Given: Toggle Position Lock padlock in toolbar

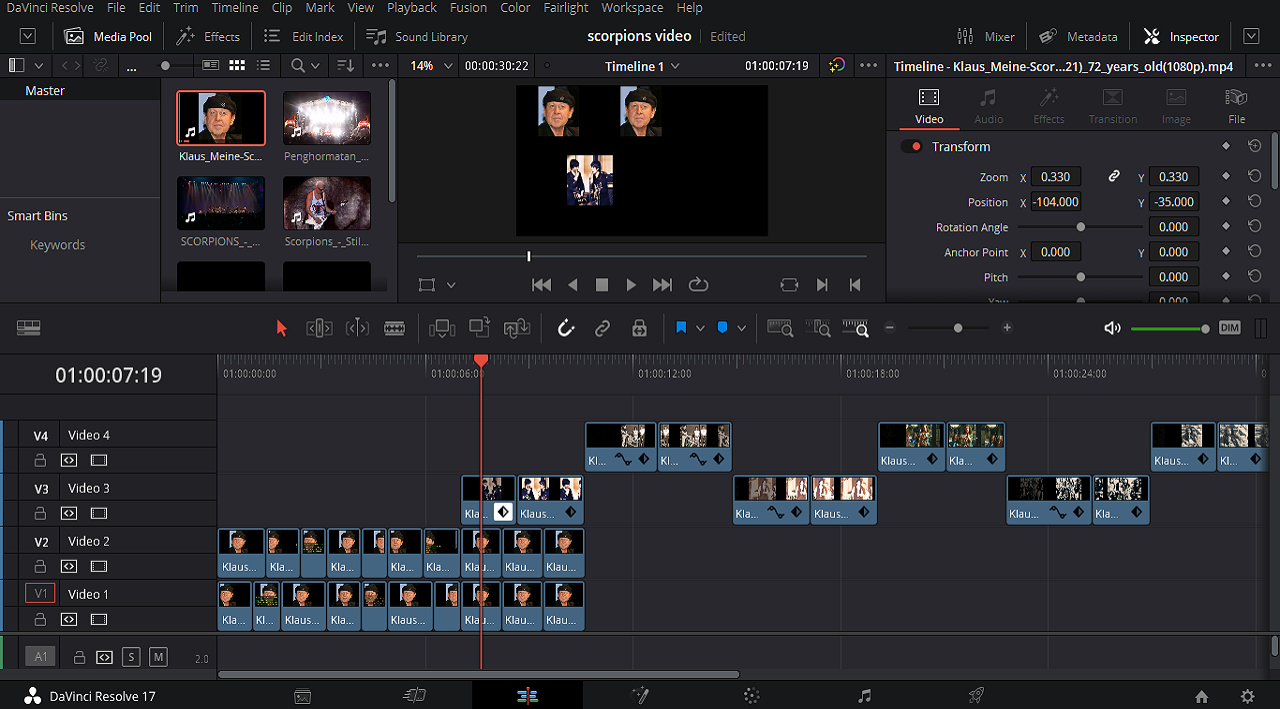Looking at the screenshot, I should pyautogui.click(x=639, y=328).
